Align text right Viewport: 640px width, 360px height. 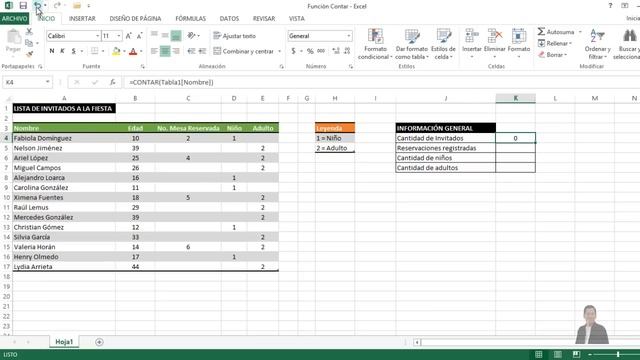[176, 51]
